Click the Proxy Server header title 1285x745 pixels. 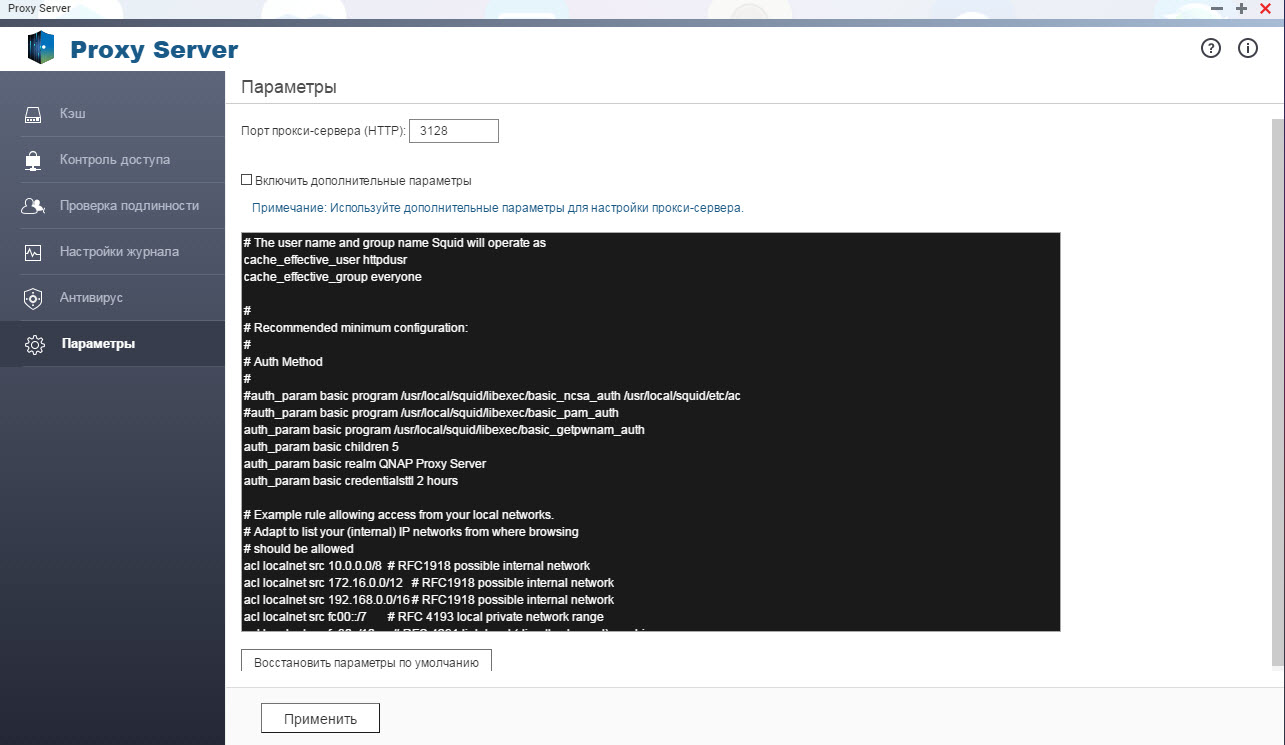pos(154,49)
